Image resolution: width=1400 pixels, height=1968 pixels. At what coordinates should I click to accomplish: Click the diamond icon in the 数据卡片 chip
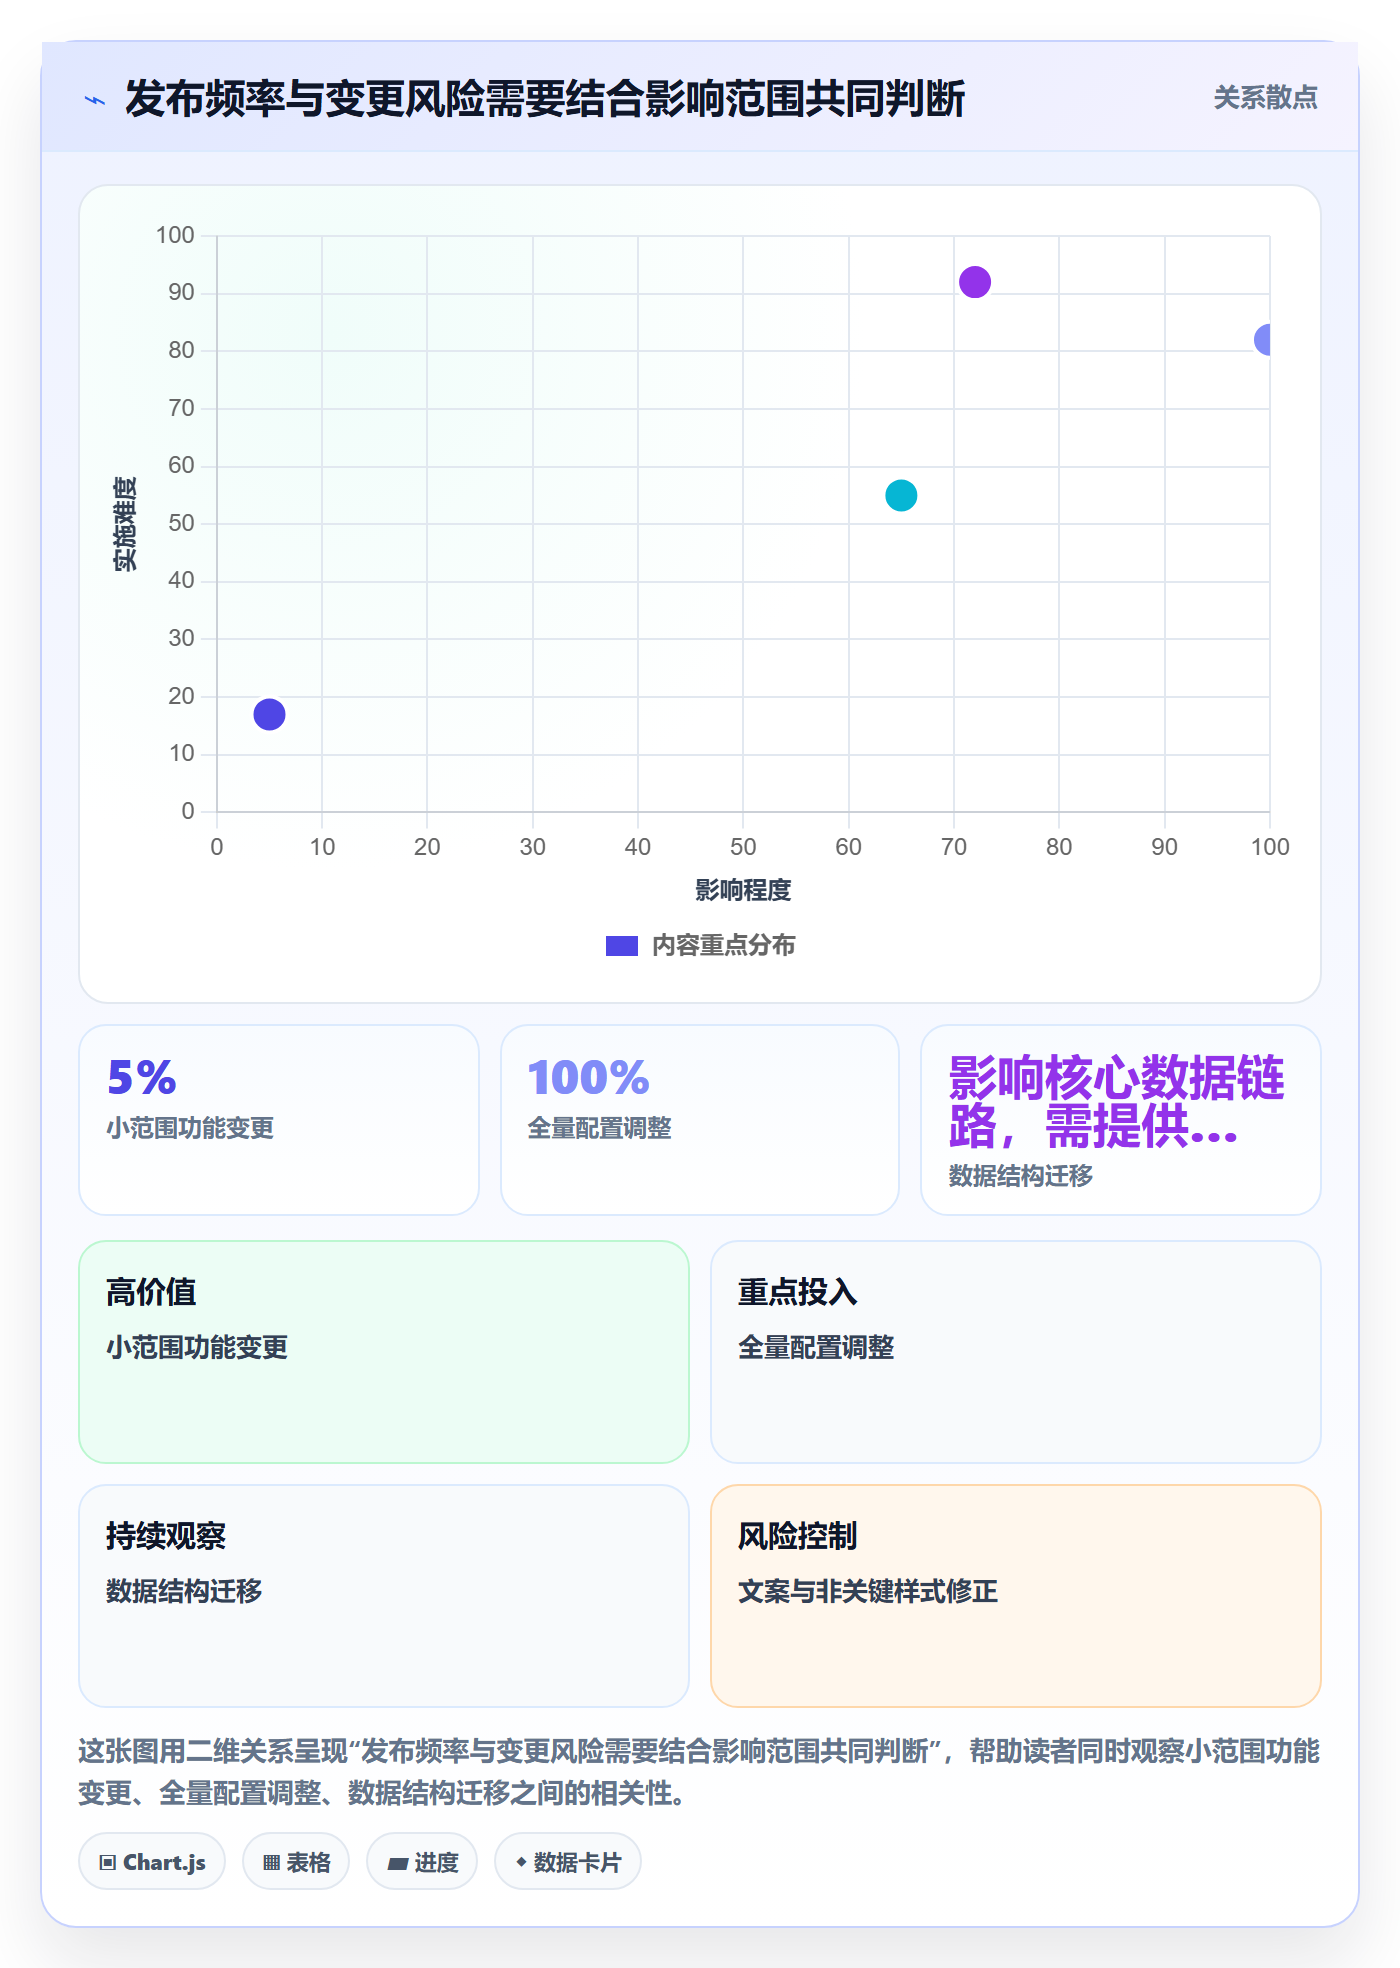pyautogui.click(x=521, y=1862)
